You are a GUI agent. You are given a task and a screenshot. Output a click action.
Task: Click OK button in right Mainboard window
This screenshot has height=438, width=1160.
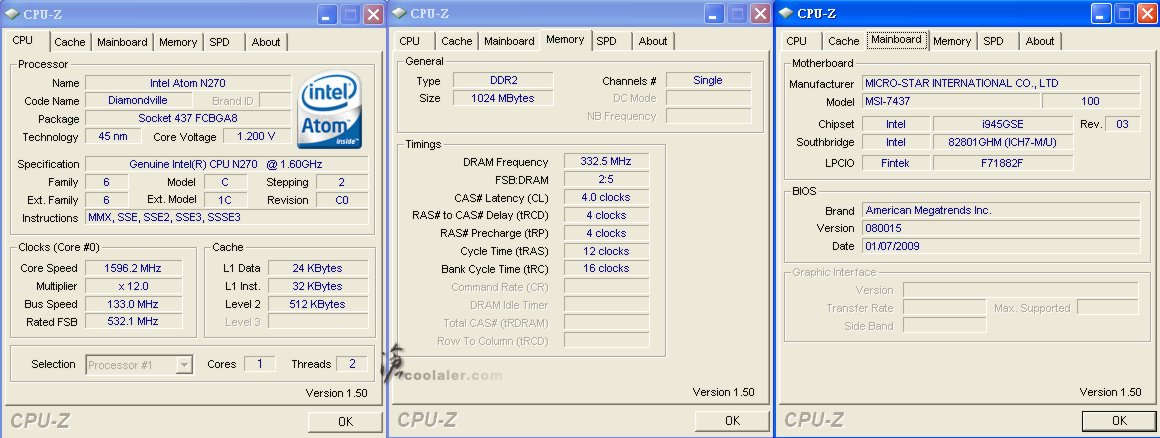[1119, 420]
